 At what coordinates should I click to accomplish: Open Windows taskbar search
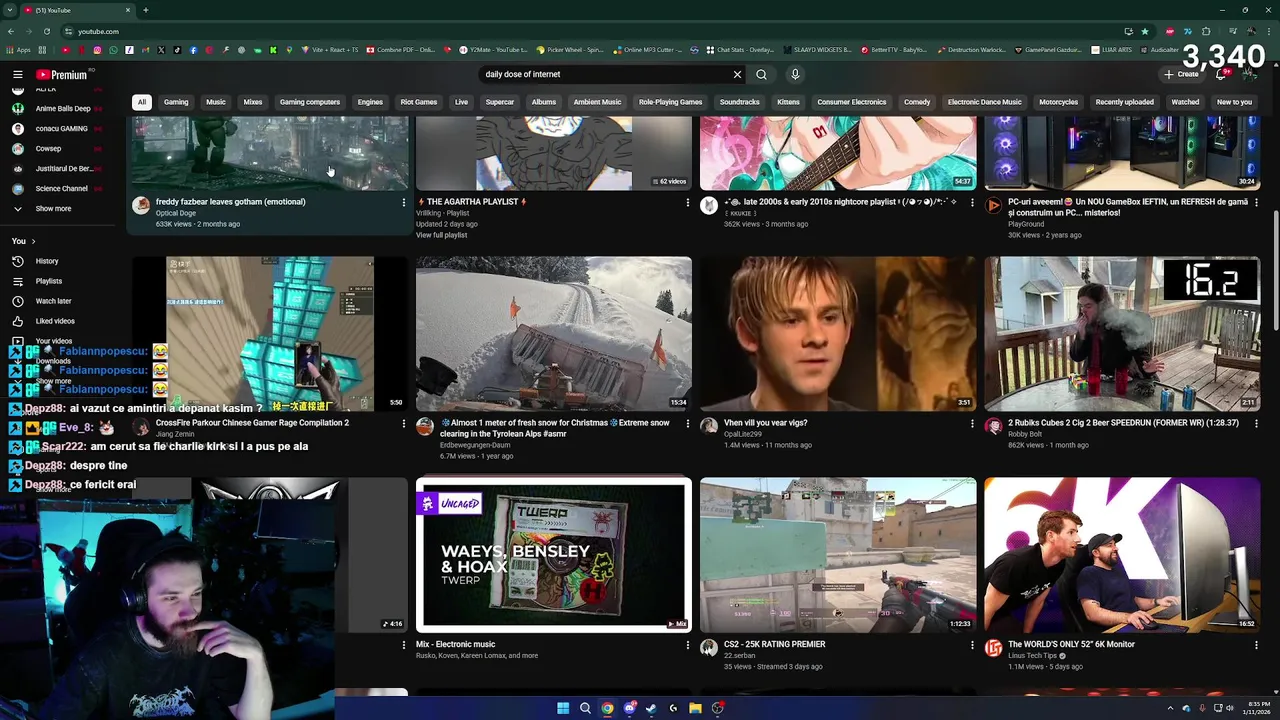(585, 708)
